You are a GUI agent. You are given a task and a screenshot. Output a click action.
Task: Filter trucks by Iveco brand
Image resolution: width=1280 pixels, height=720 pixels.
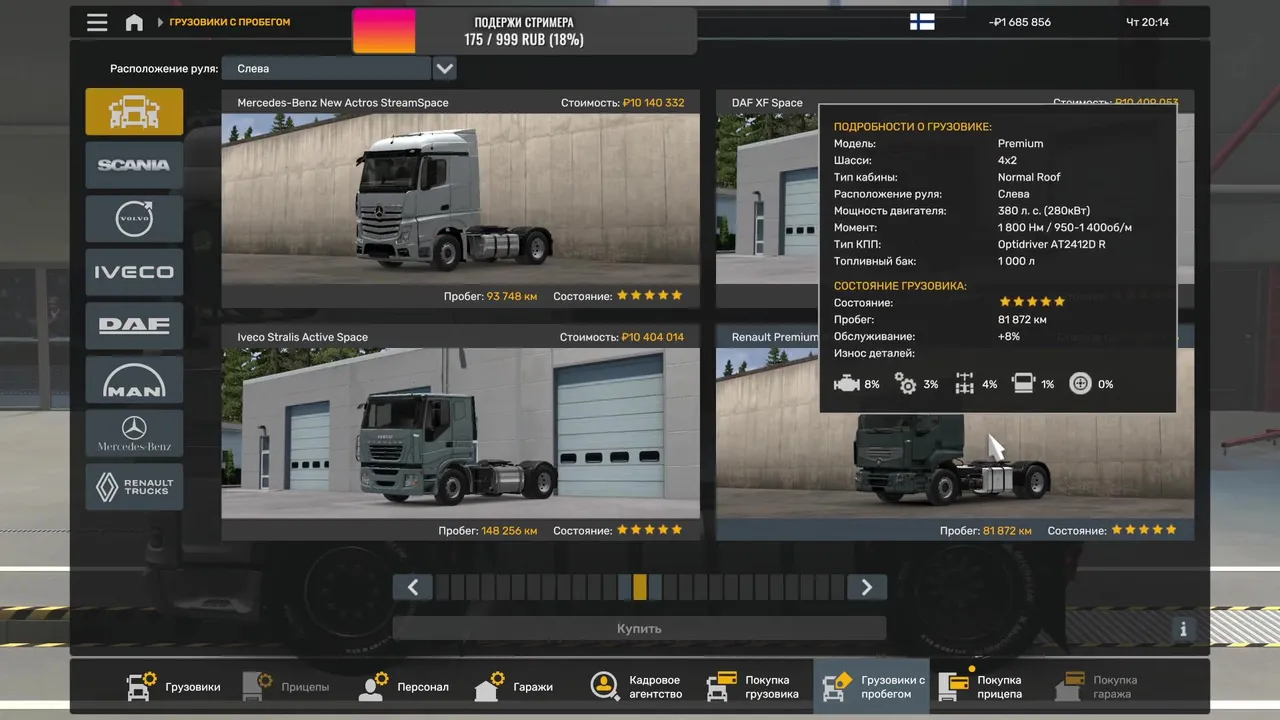[134, 272]
